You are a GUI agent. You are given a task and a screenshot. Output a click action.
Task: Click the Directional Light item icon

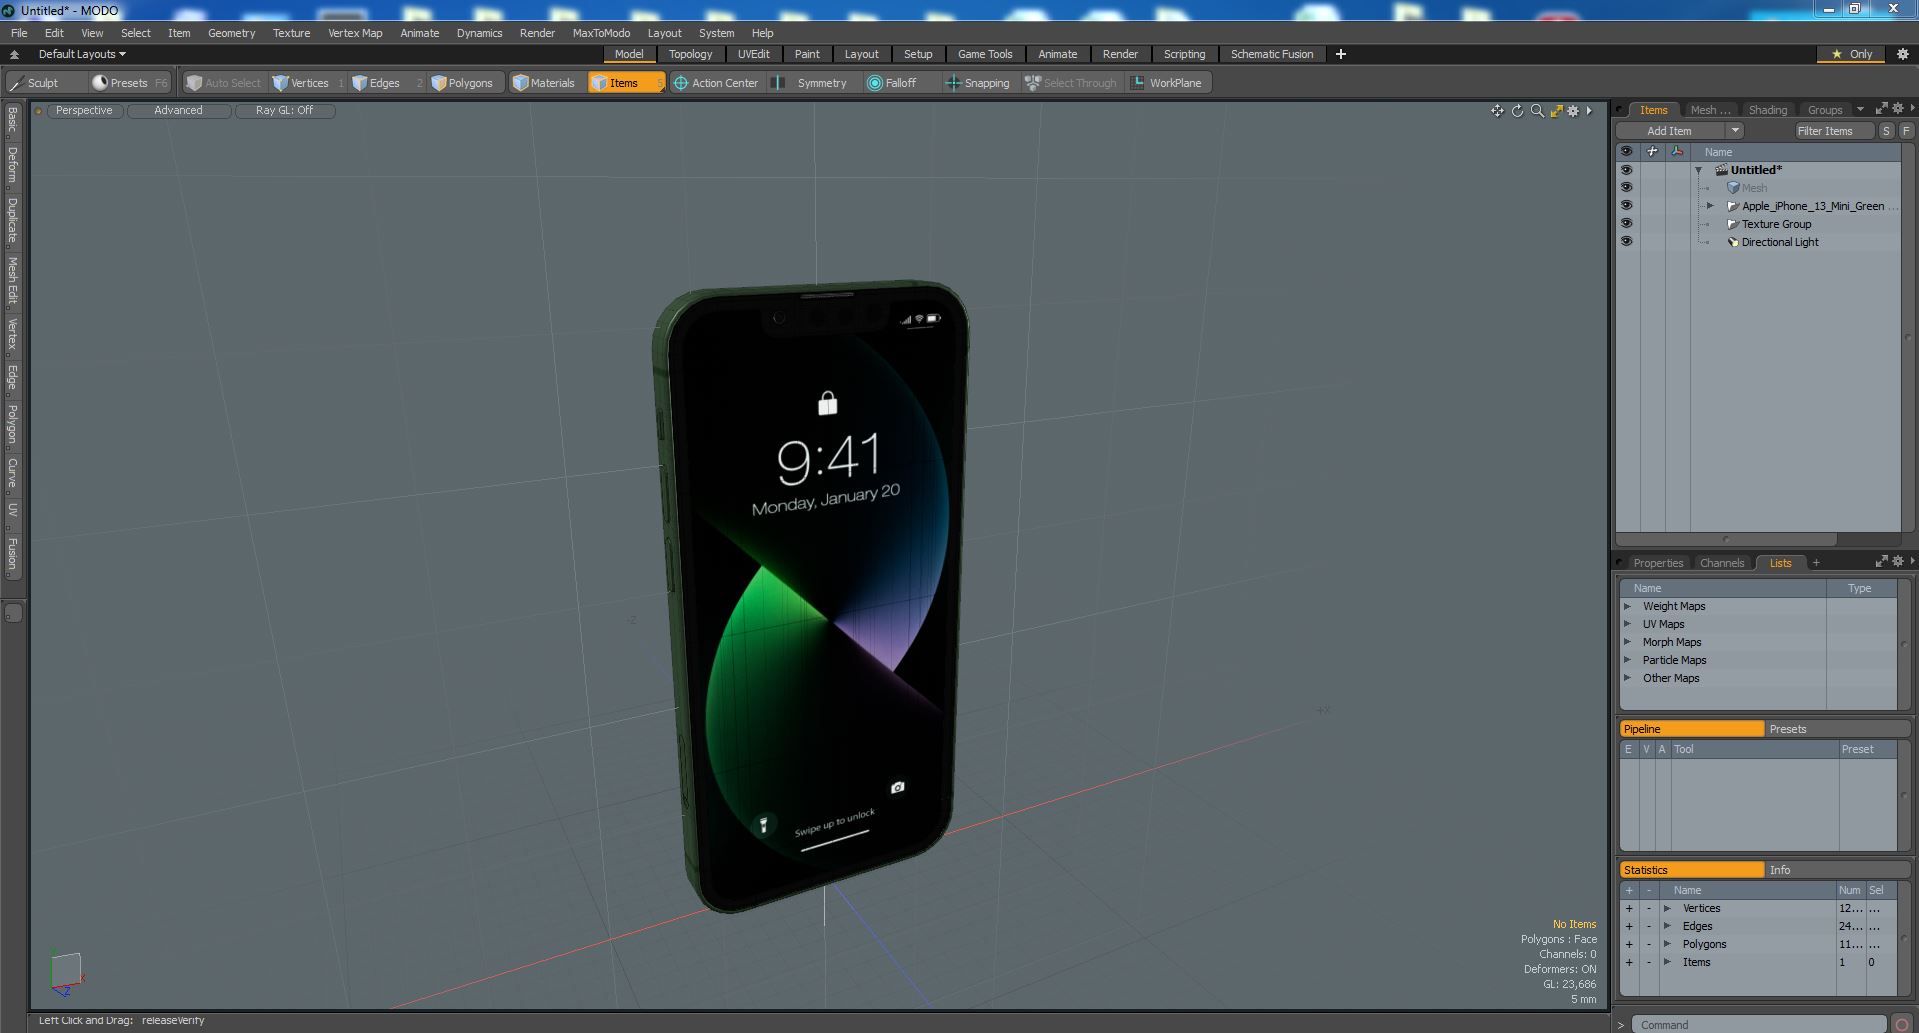[x=1733, y=242]
